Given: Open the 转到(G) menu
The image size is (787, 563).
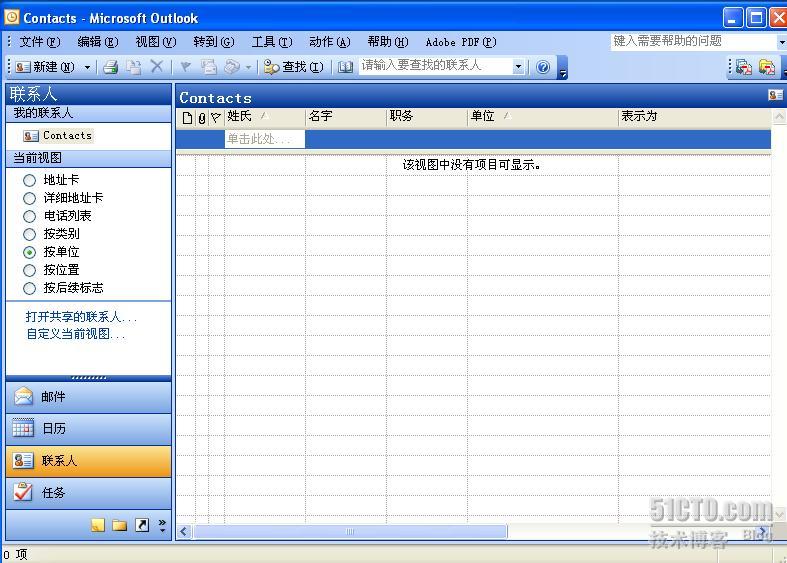Looking at the screenshot, I should [x=214, y=42].
